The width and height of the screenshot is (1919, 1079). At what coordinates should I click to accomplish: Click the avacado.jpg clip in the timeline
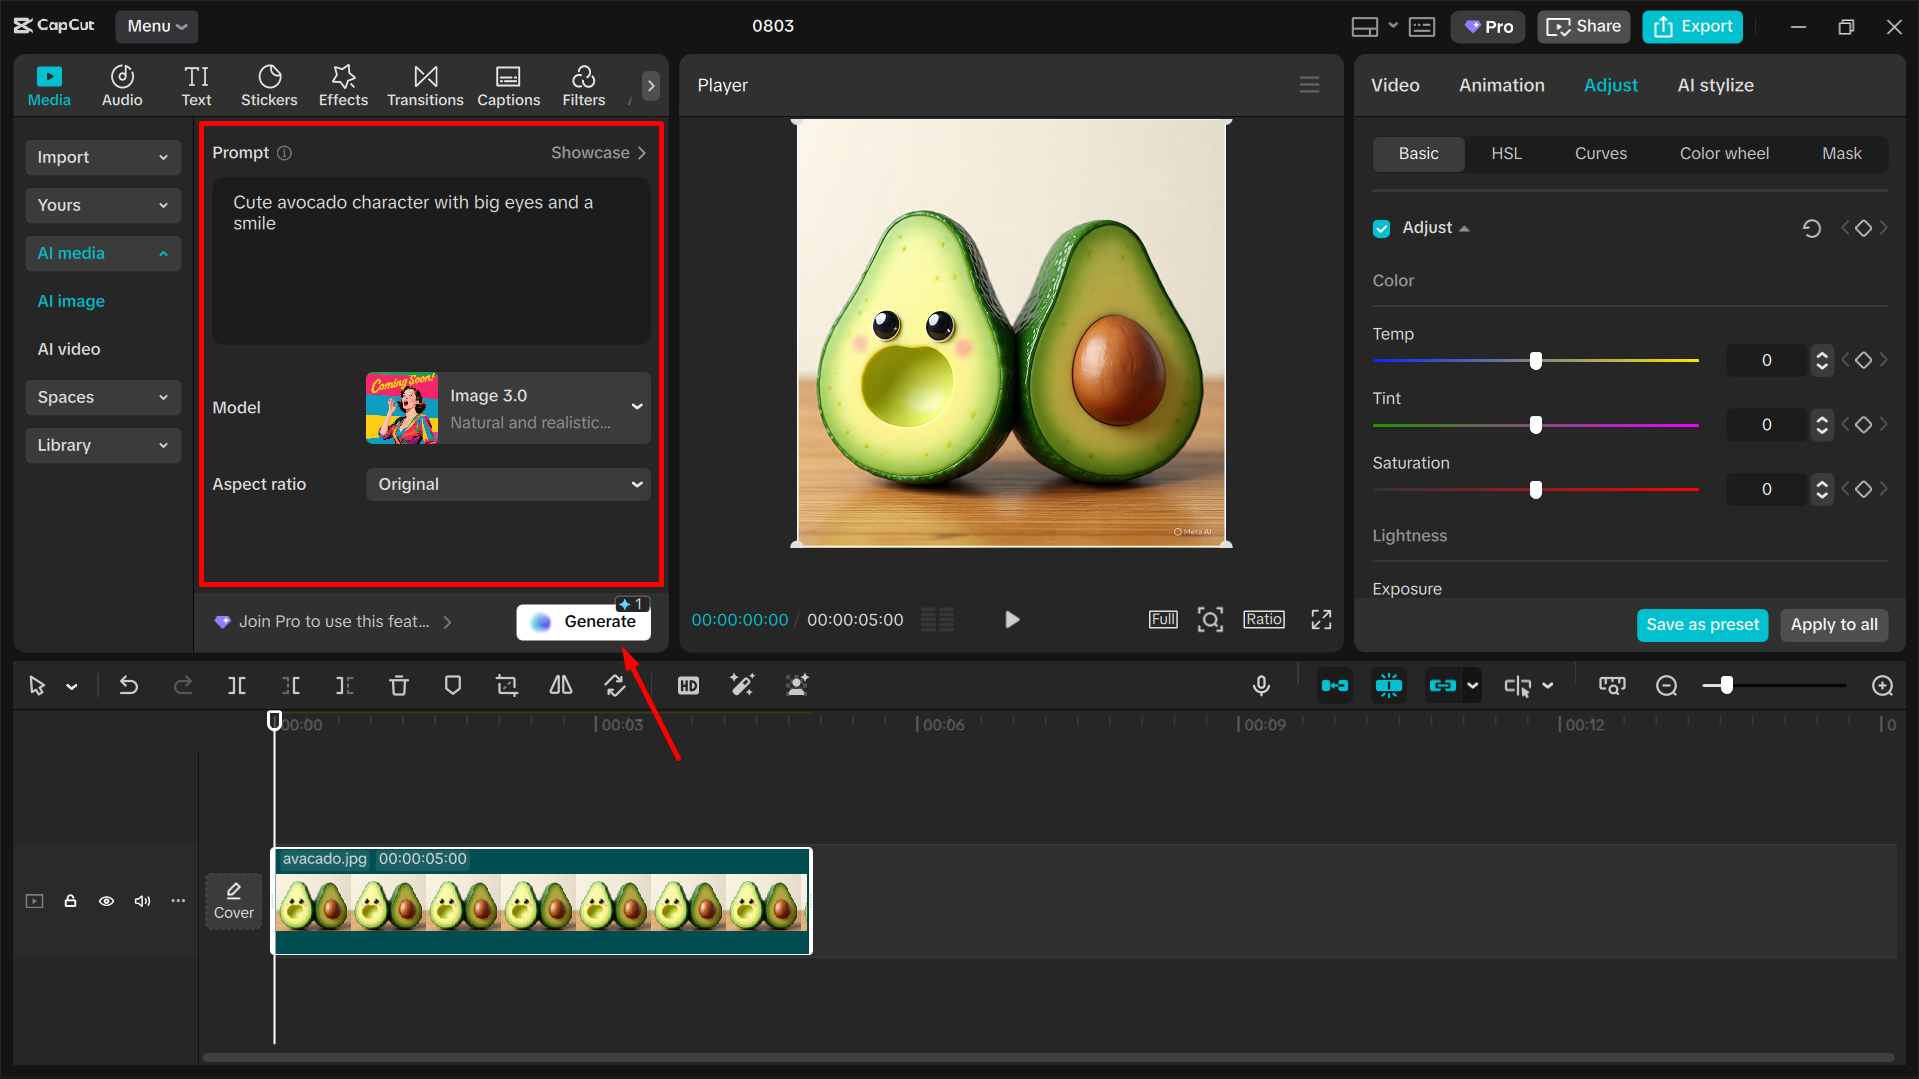(540, 901)
